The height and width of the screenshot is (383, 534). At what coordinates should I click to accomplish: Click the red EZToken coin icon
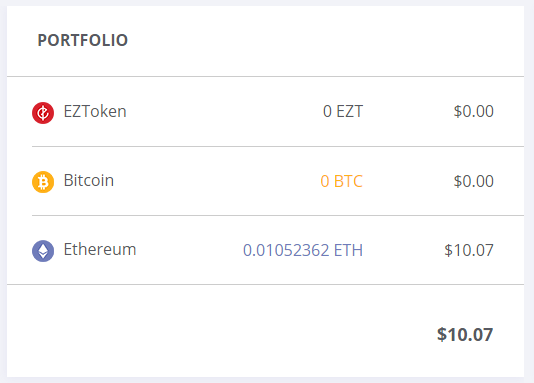43,113
